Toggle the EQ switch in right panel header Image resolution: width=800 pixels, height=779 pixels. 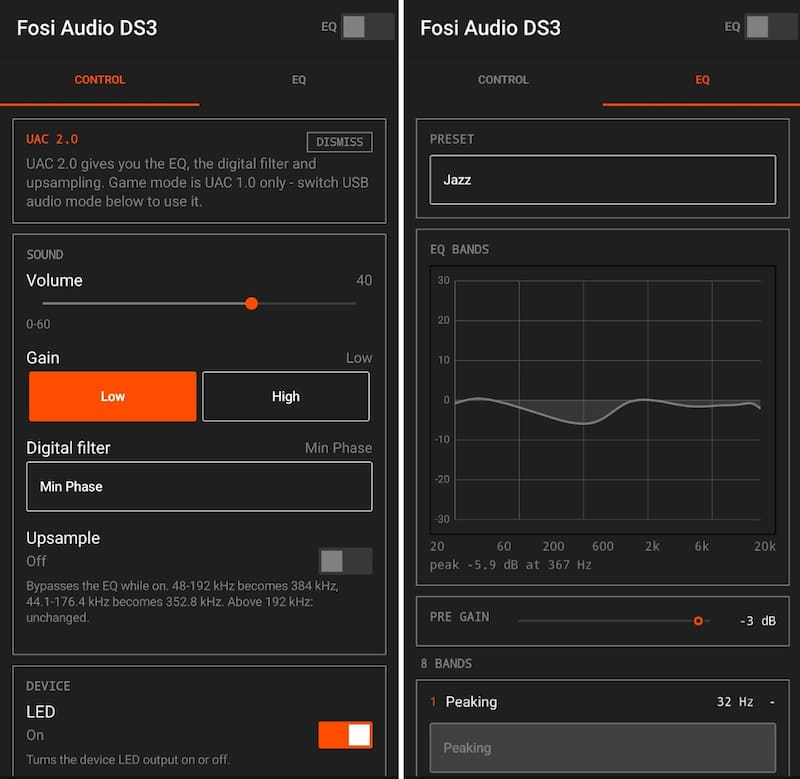(x=771, y=27)
